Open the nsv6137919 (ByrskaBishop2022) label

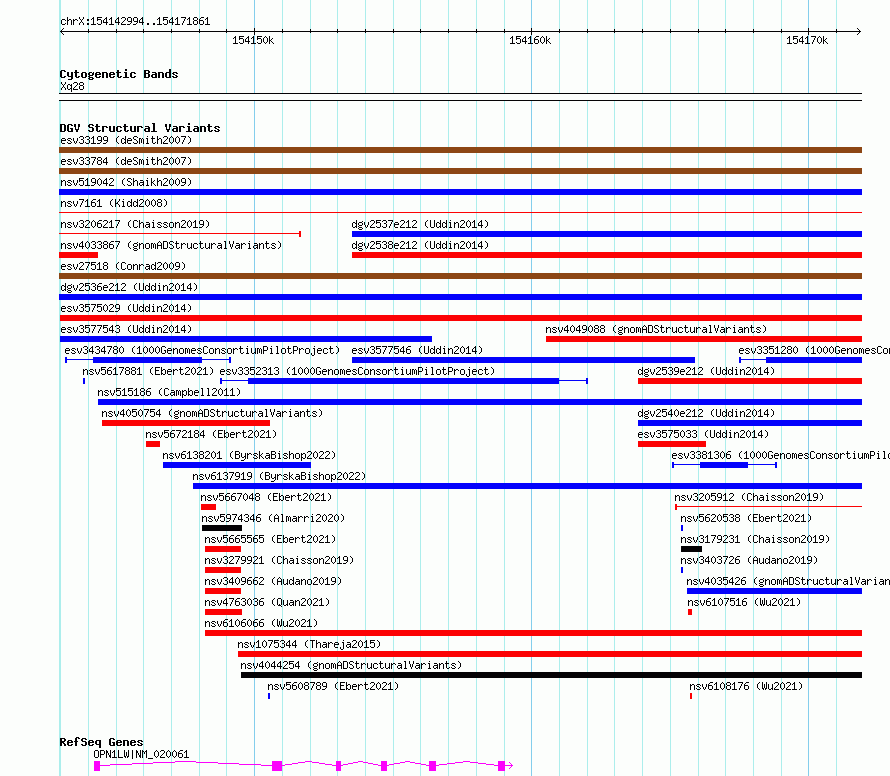point(279,476)
